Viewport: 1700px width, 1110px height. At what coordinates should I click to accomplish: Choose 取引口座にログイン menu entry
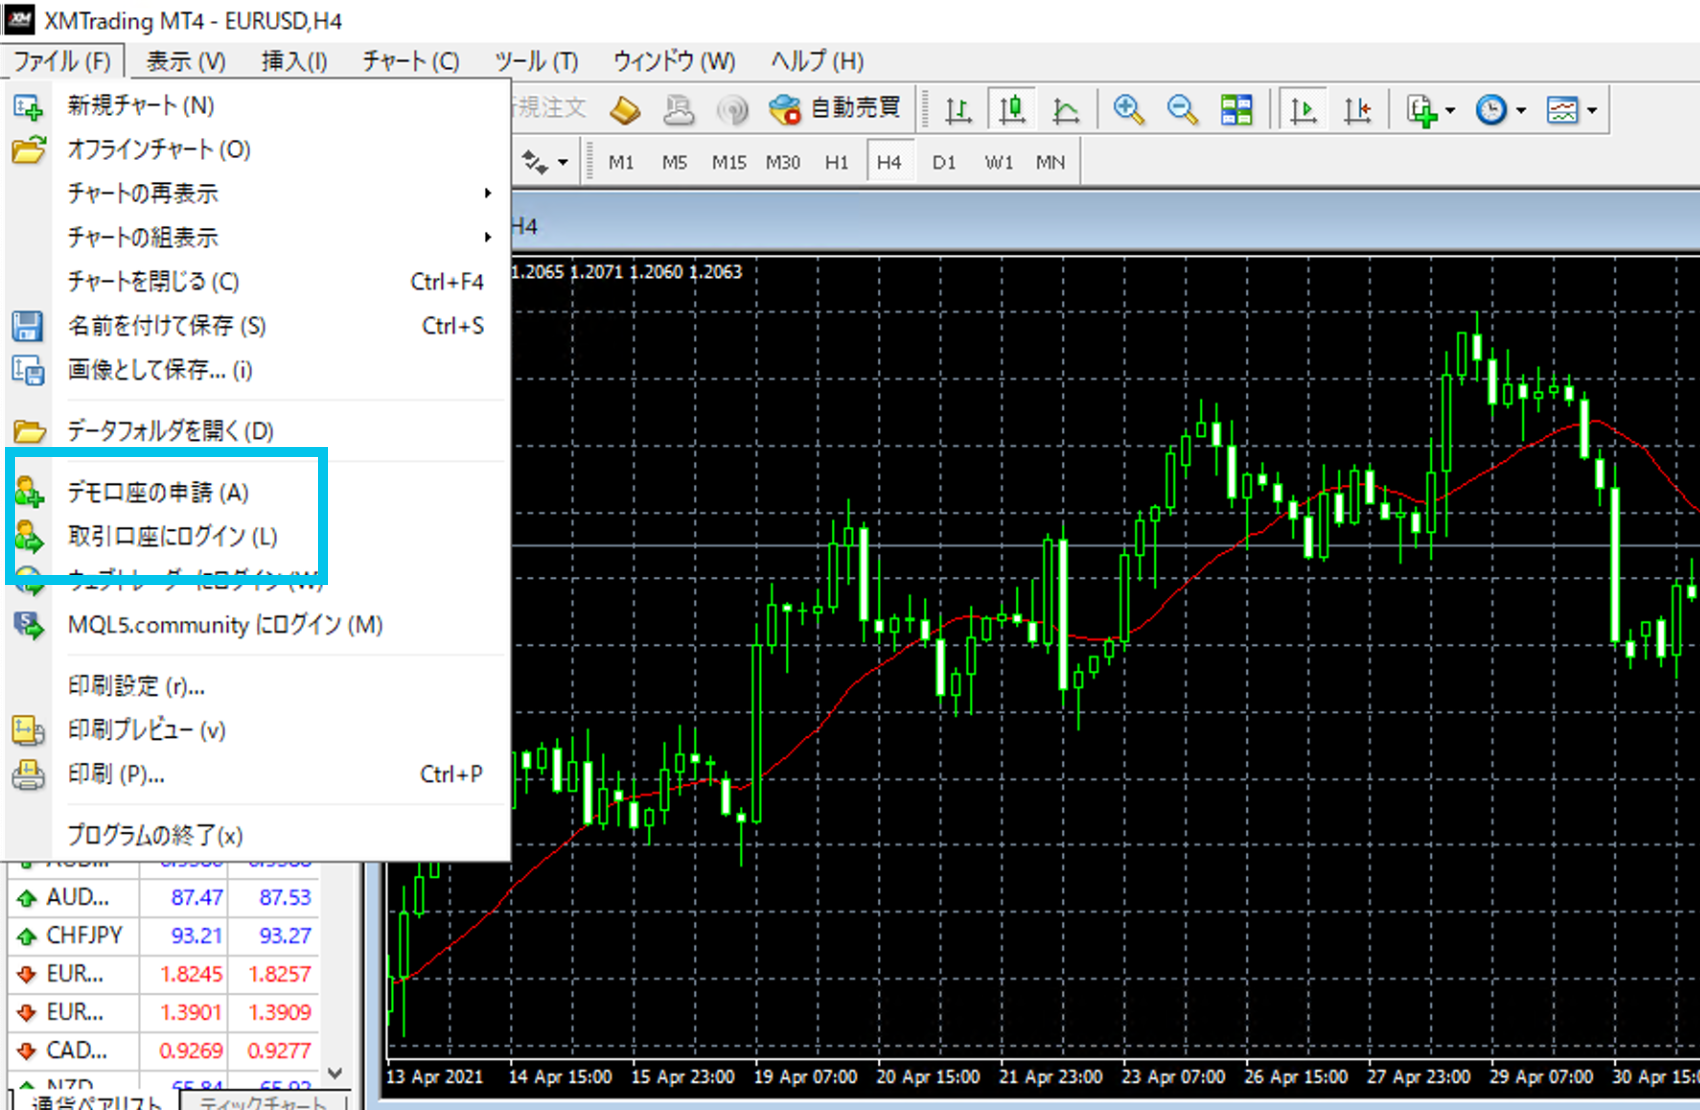[x=172, y=536]
